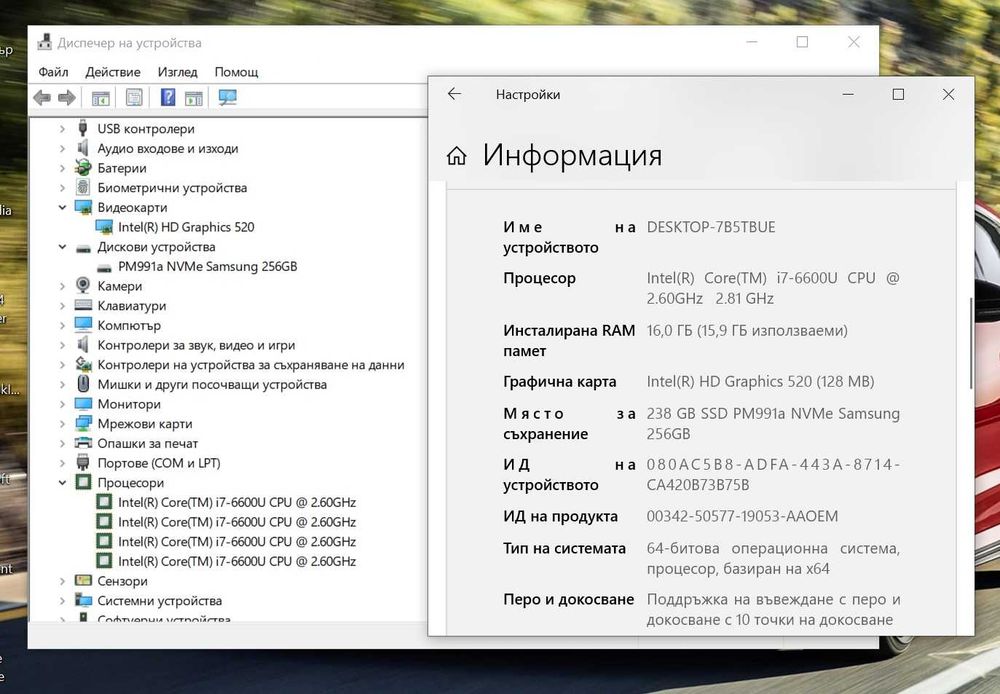The width and height of the screenshot is (1000, 694).
Task: Click the Сензори sensor icon
Action: (83, 580)
